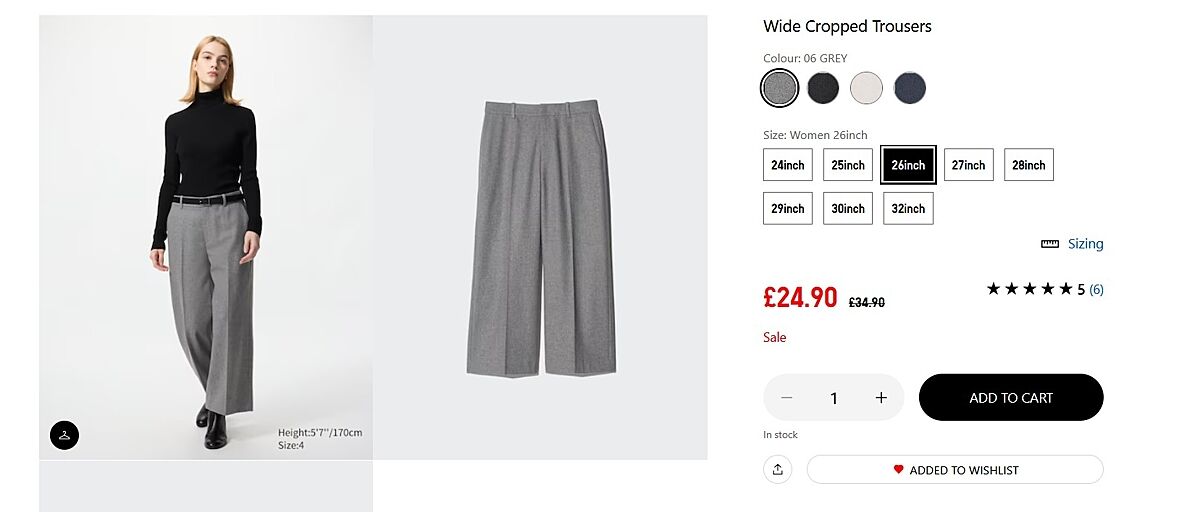Click the minus quantity button
The height and width of the screenshot is (512, 1200).
[787, 398]
